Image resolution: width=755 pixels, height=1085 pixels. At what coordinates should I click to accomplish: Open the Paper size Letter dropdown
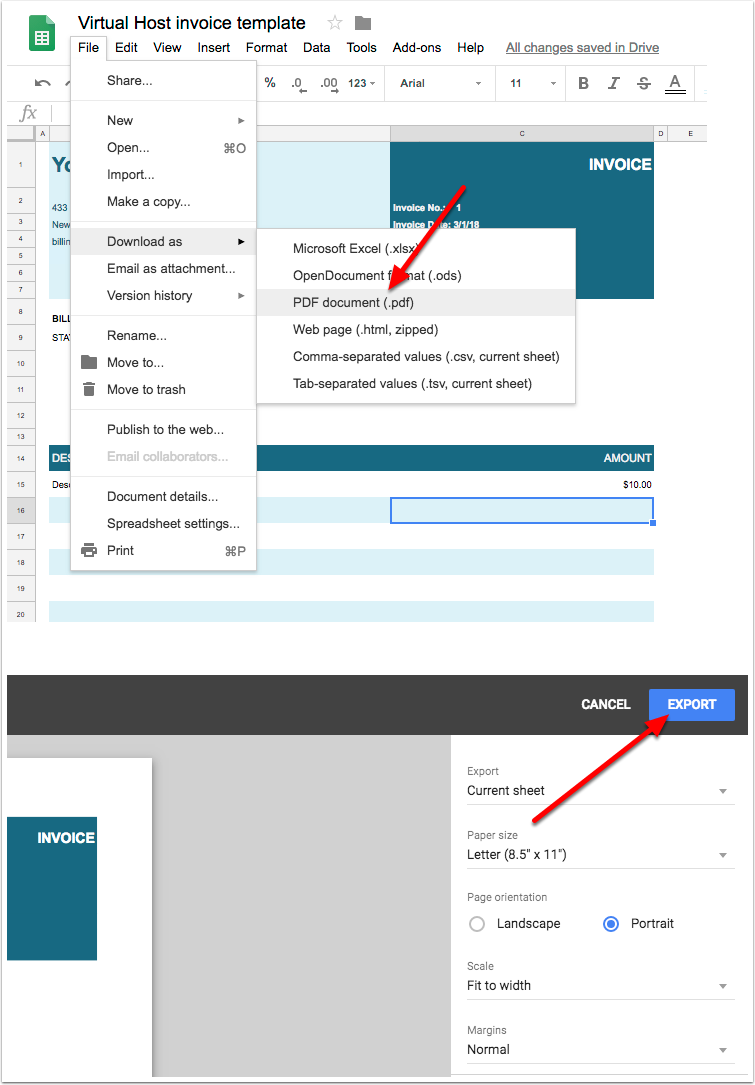click(x=600, y=855)
